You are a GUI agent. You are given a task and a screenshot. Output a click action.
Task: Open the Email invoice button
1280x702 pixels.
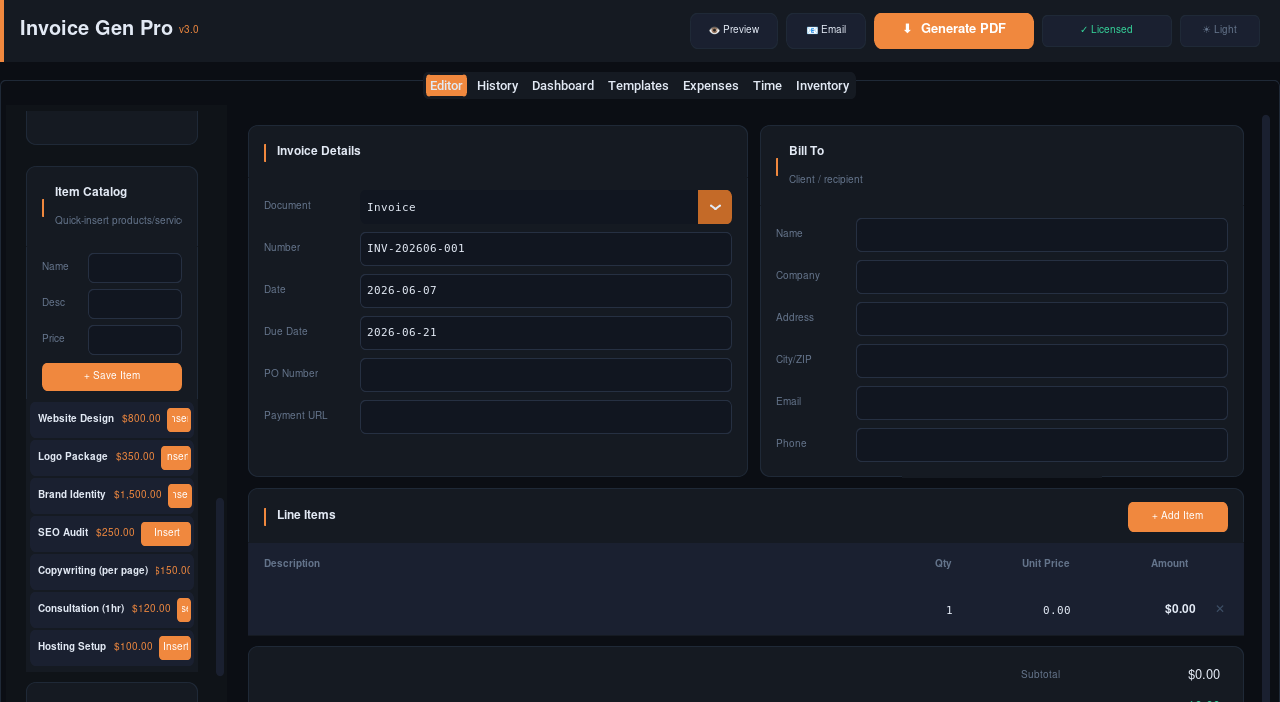[826, 31]
